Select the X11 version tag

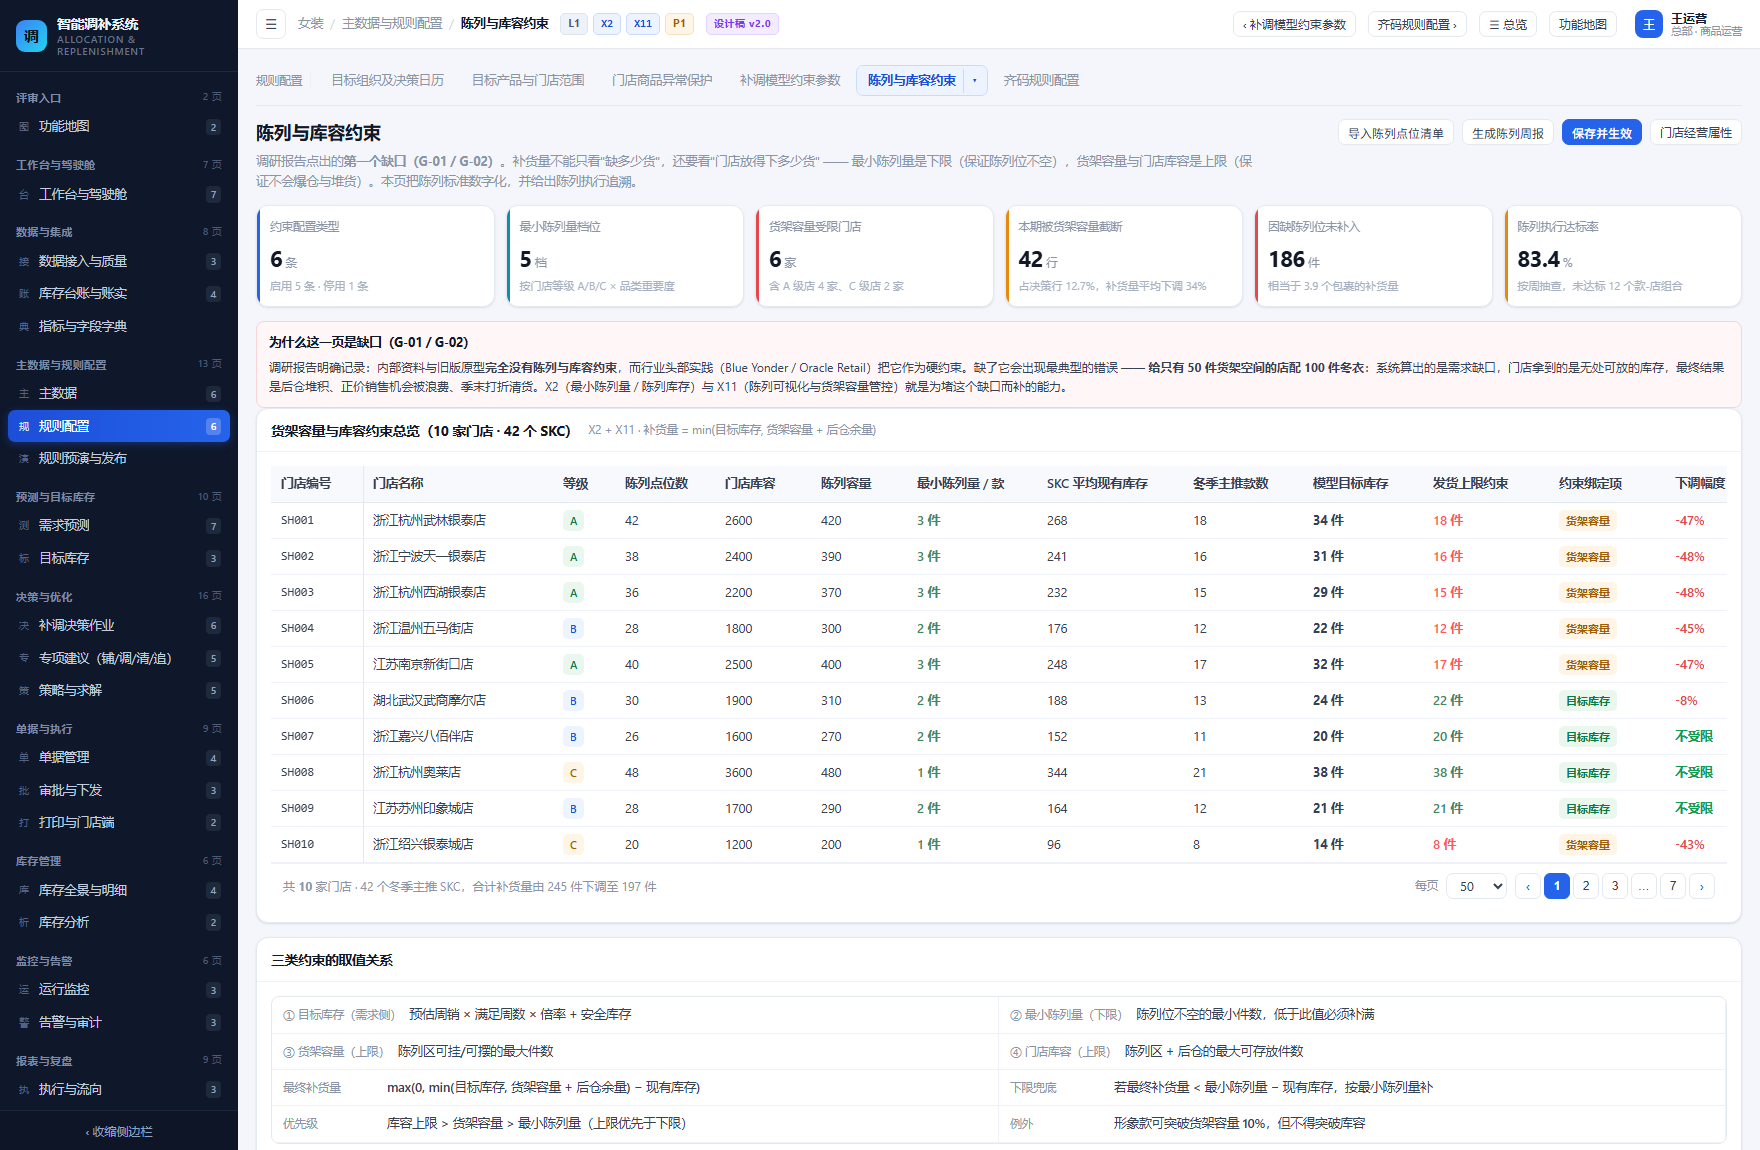[643, 24]
